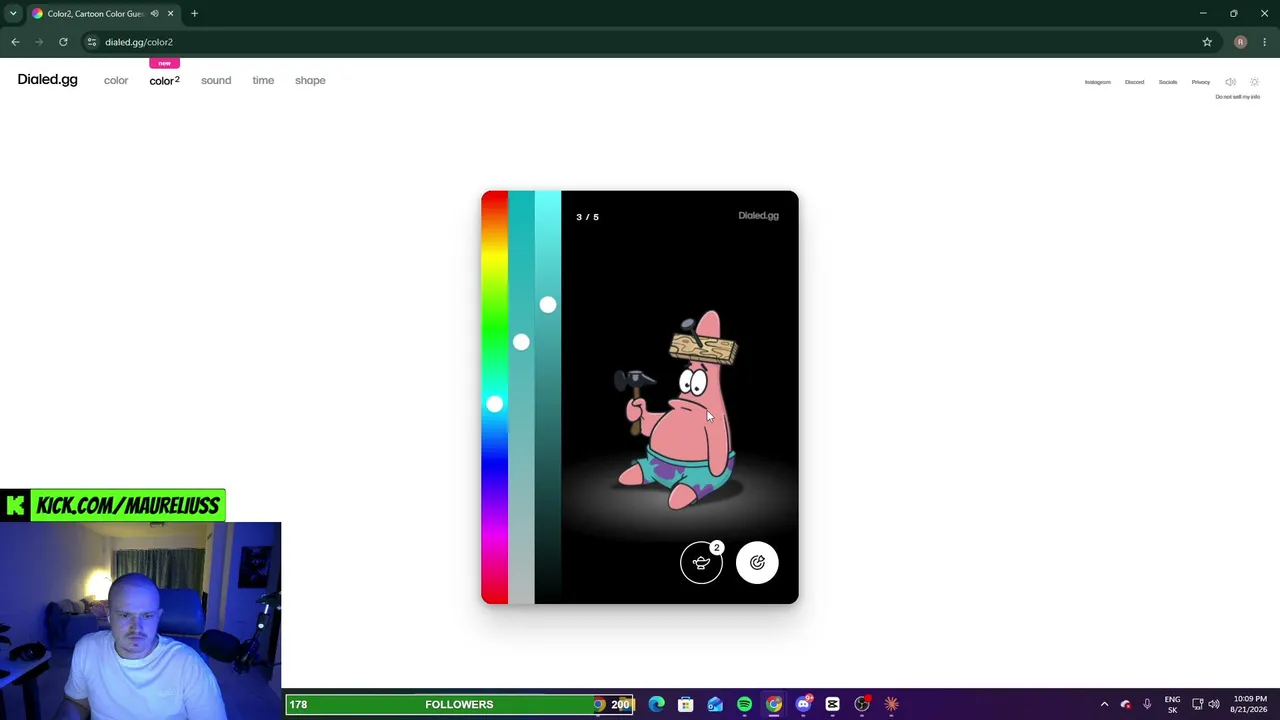Select the color² game tab
This screenshot has width=1280, height=720.
click(x=164, y=80)
